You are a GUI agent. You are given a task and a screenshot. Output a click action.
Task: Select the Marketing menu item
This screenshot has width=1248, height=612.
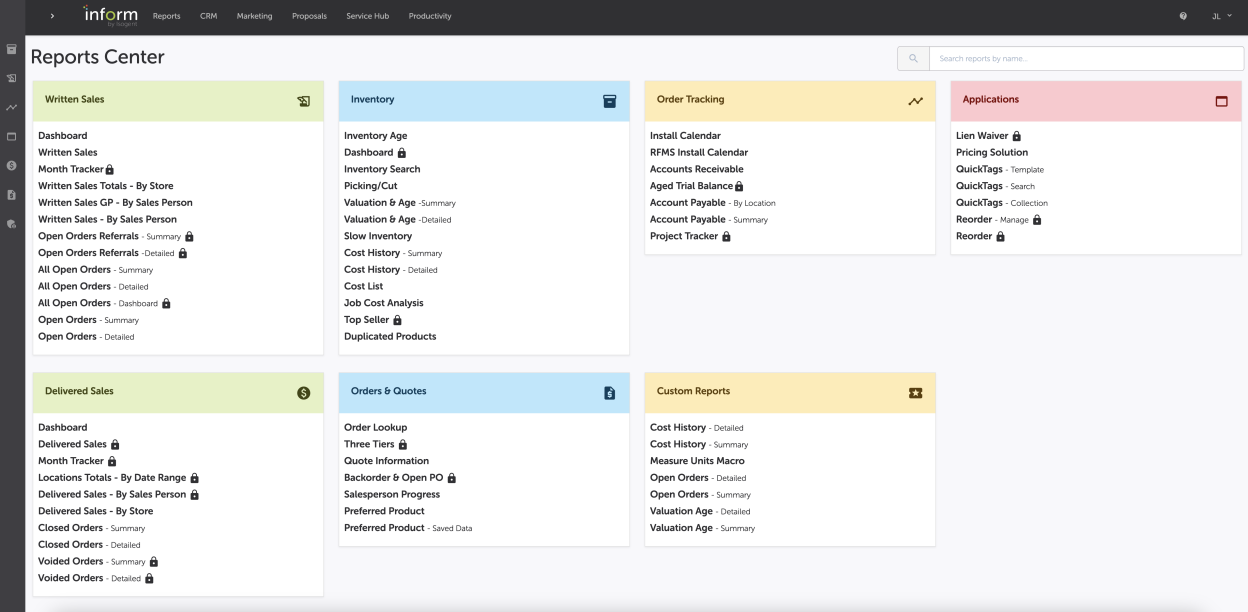coord(254,16)
